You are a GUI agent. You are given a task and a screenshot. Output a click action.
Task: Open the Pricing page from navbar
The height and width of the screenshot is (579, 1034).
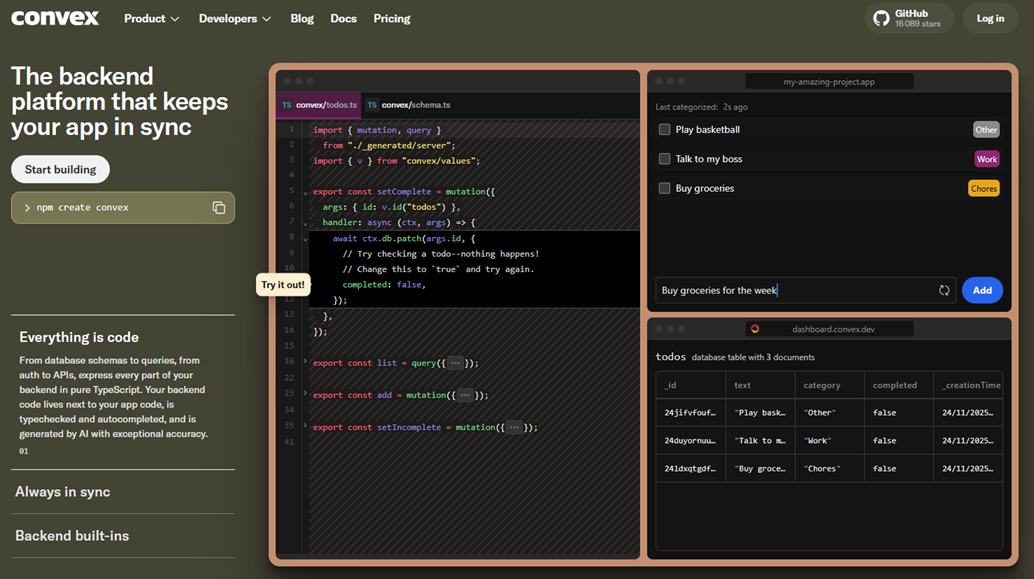(x=391, y=18)
